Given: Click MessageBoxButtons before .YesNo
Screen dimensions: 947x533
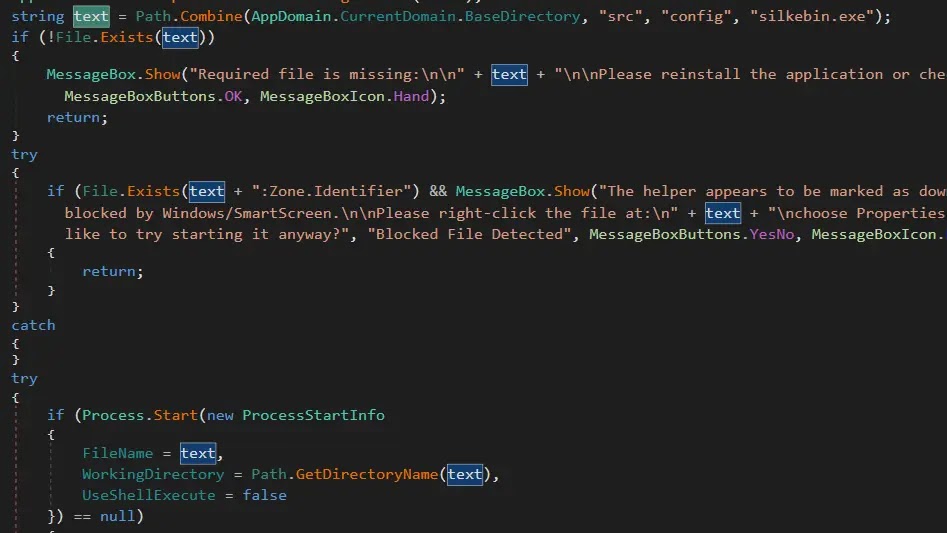Looking at the screenshot, I should pos(665,234).
